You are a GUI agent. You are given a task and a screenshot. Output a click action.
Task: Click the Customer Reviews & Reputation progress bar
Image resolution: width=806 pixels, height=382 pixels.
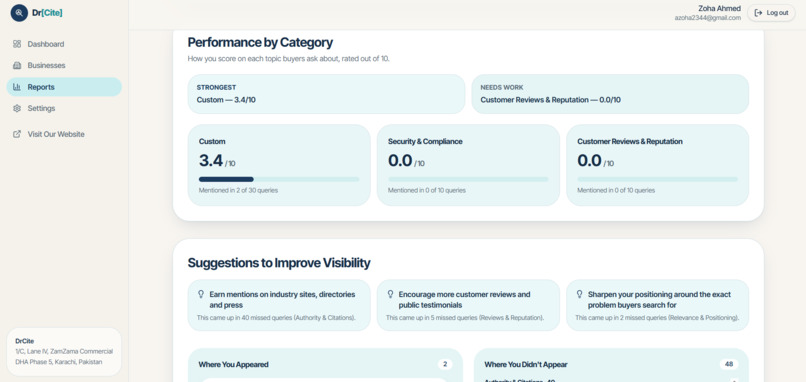pos(657,179)
